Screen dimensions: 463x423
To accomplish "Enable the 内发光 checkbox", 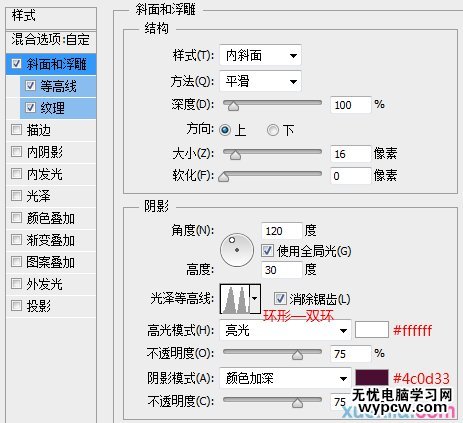I will tap(16, 173).
